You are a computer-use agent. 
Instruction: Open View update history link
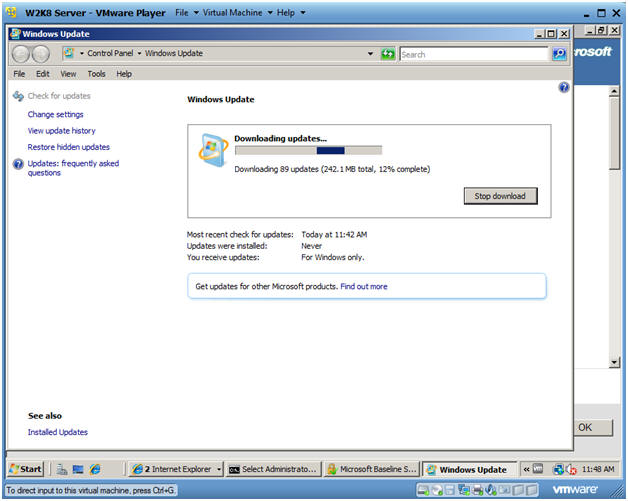(x=62, y=131)
